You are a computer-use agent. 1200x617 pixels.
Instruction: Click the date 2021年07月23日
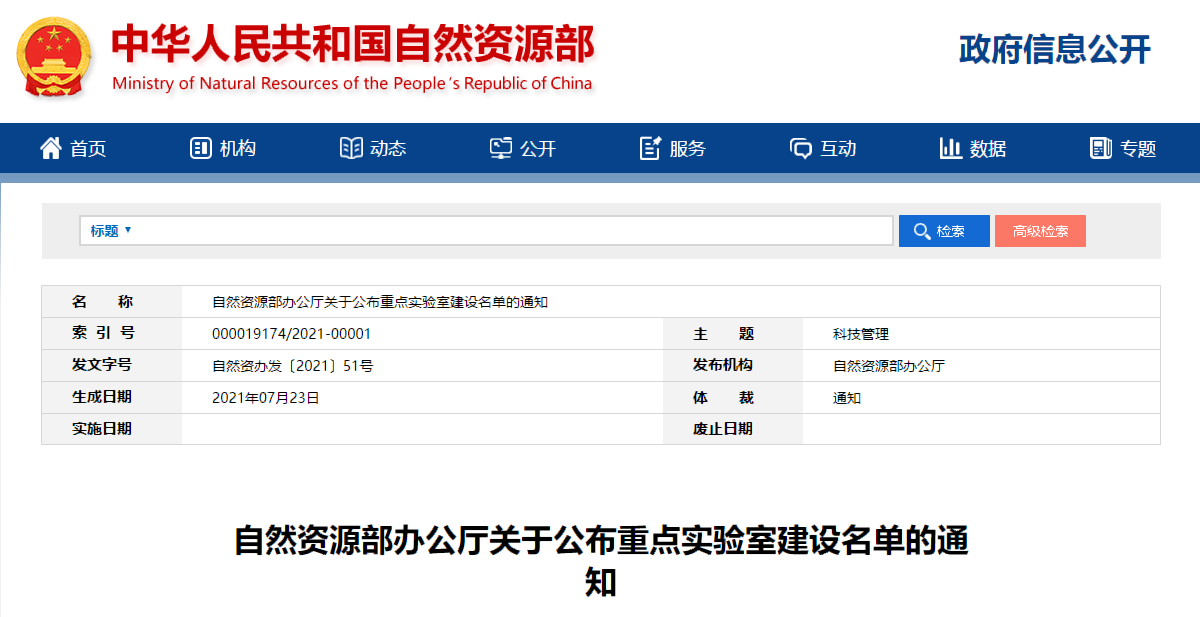coord(266,398)
